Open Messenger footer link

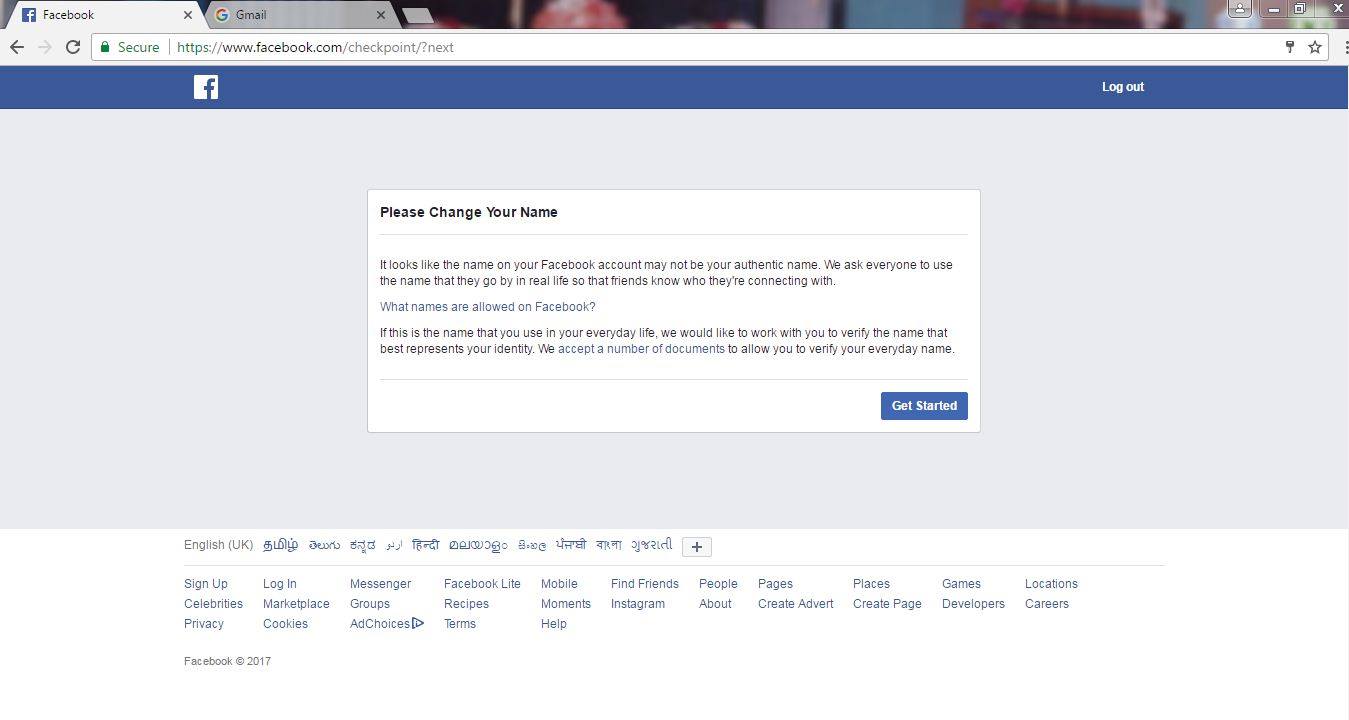pyautogui.click(x=380, y=584)
